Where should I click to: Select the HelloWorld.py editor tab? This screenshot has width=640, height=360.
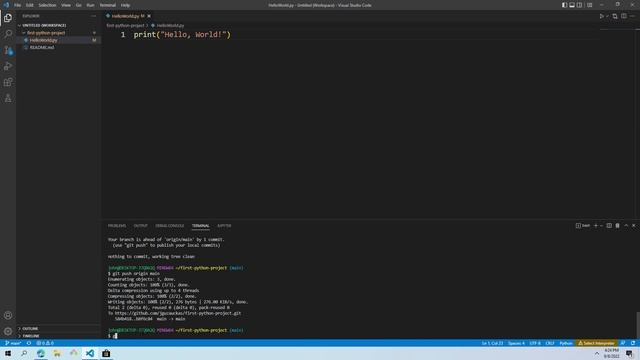pos(125,16)
